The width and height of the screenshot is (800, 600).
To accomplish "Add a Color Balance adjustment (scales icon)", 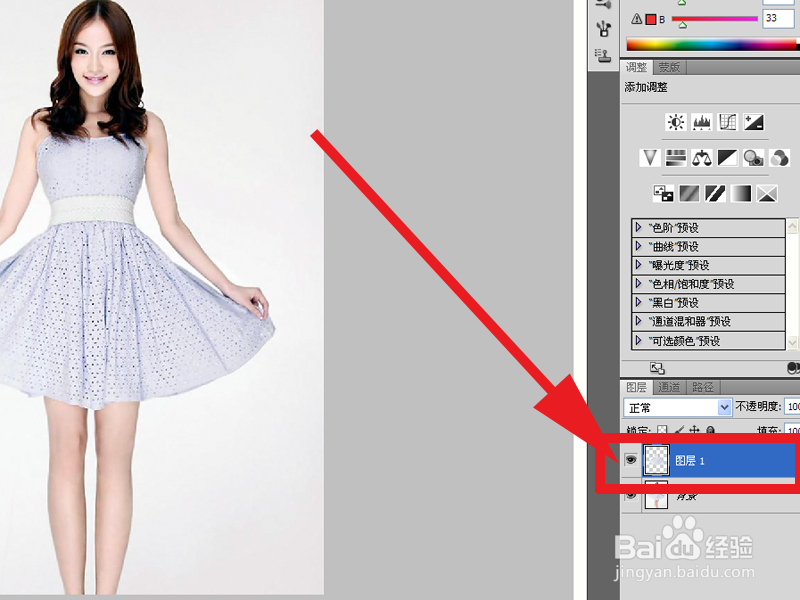I will (x=702, y=158).
